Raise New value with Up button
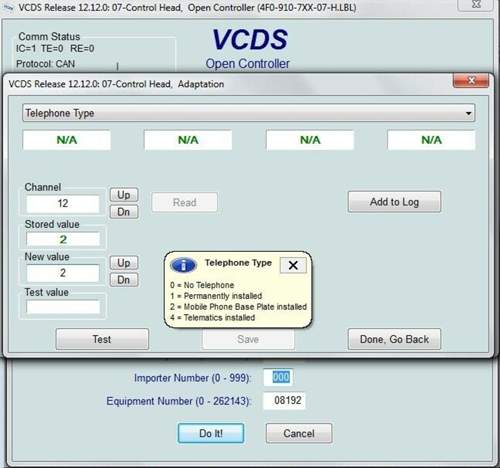This screenshot has height=468, width=500. coord(124,263)
